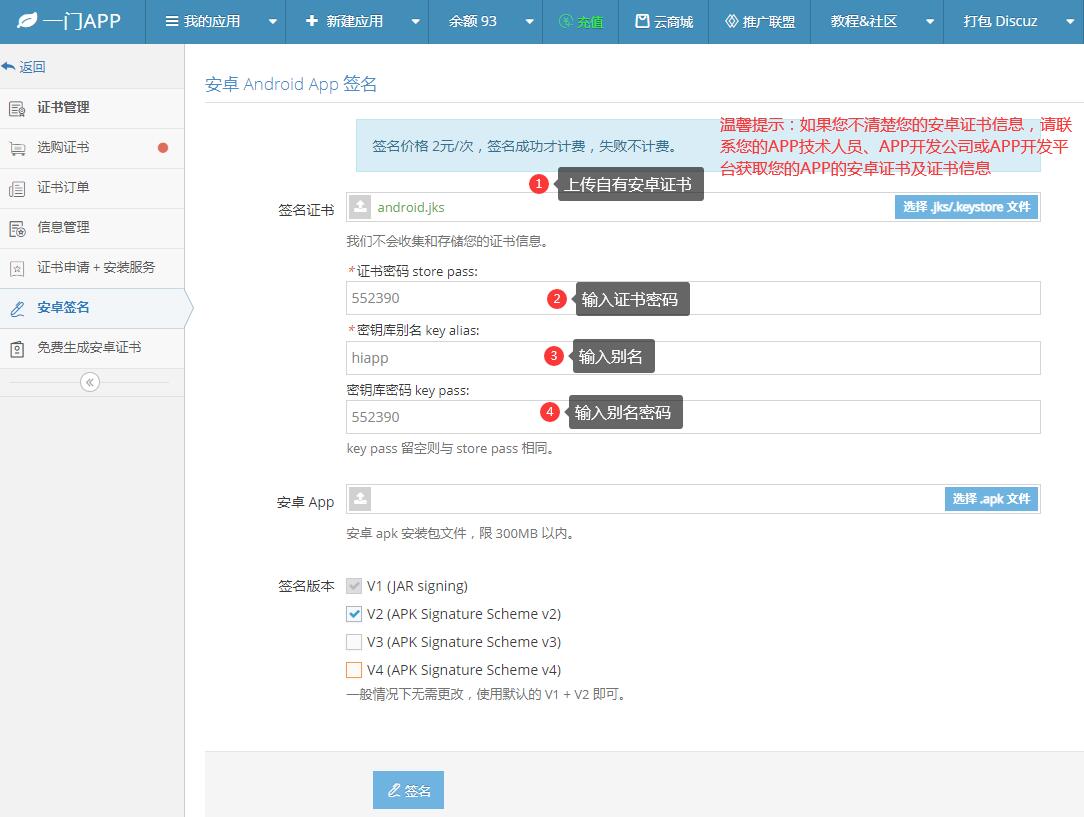
Task: Select 安卓签名 in sidebar
Action: [x=92, y=308]
